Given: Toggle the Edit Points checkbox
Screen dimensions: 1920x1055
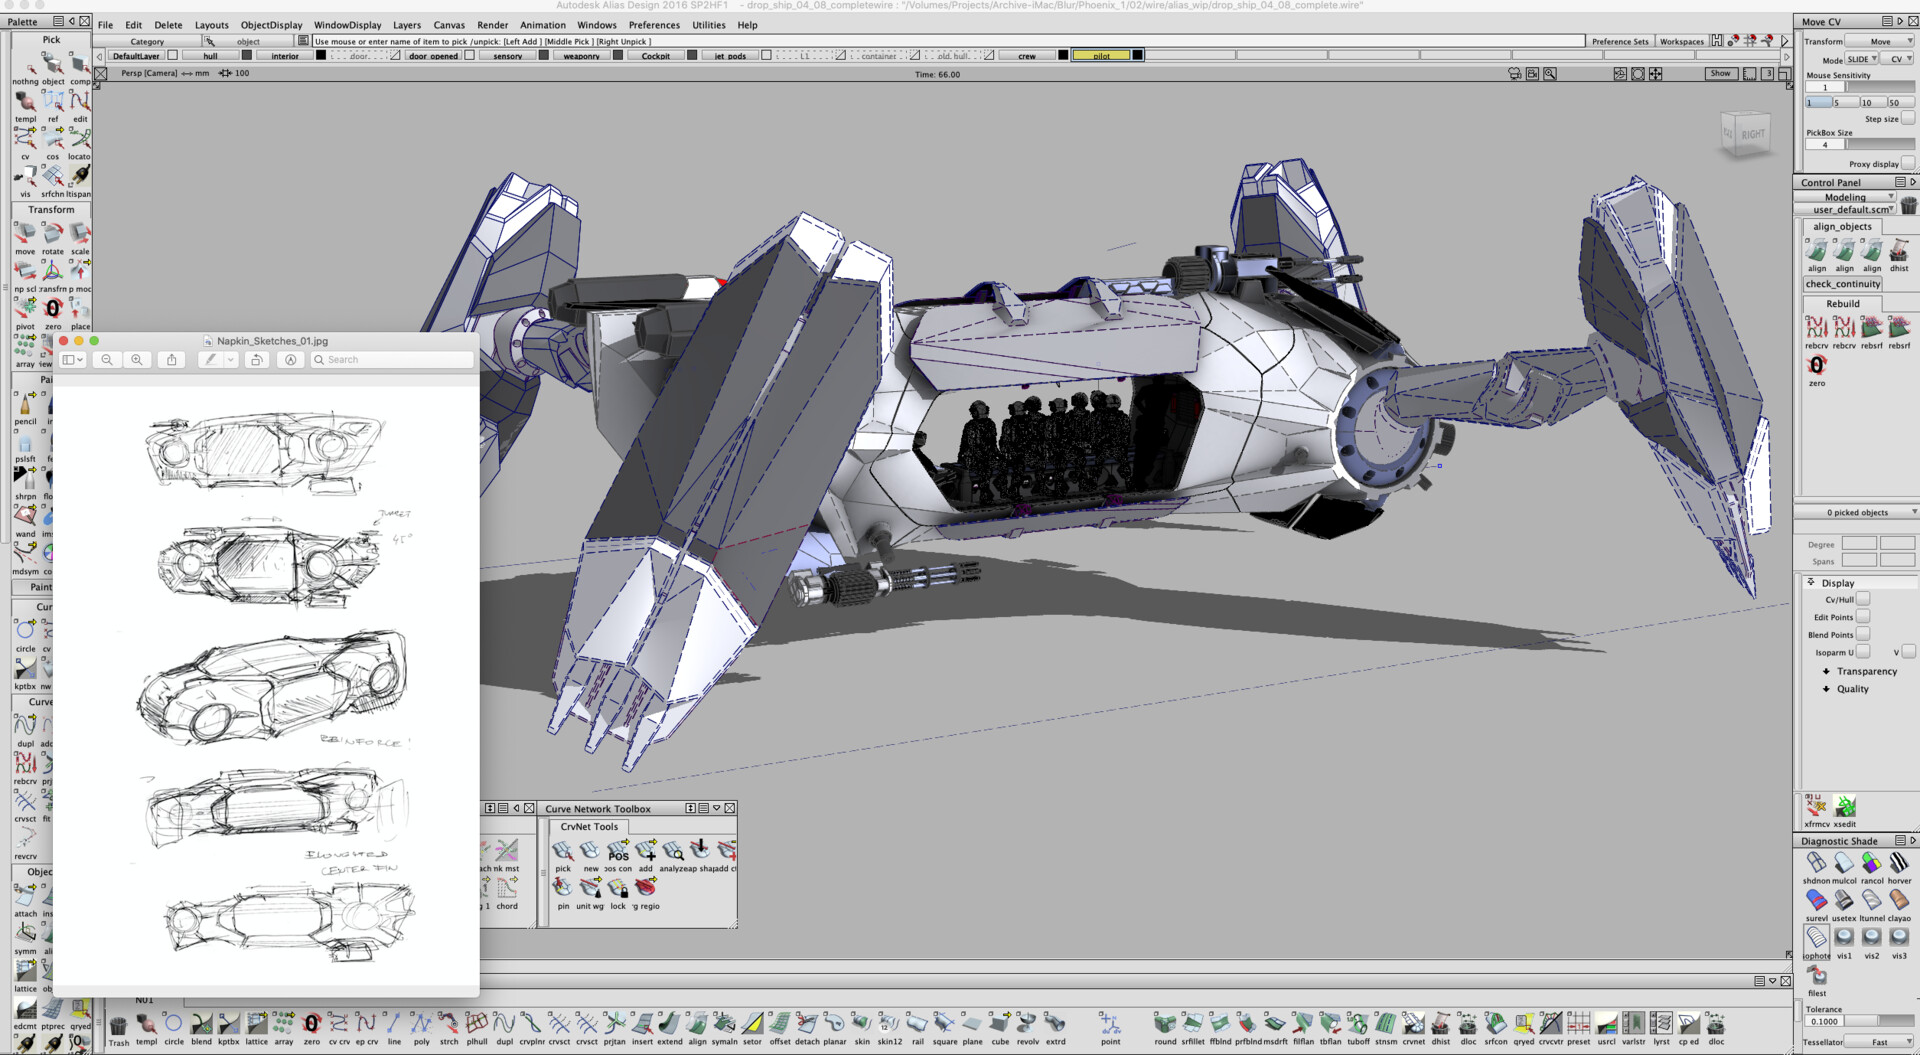Looking at the screenshot, I should [1863, 617].
